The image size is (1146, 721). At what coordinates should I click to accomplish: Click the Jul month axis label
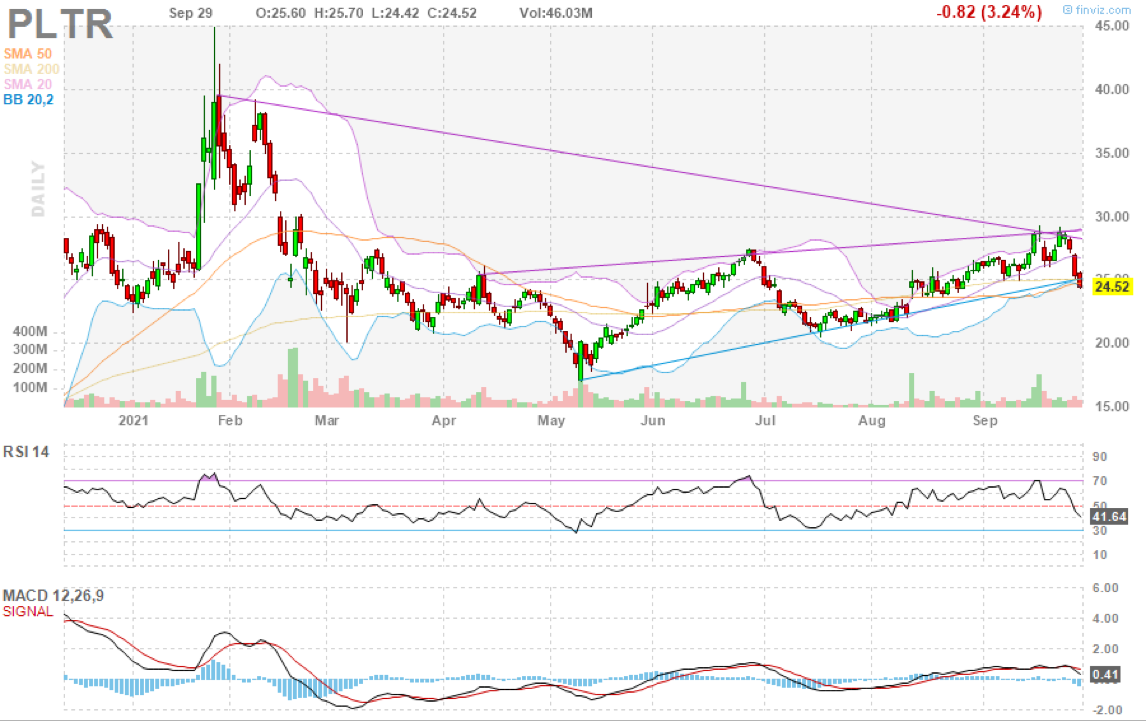point(765,420)
